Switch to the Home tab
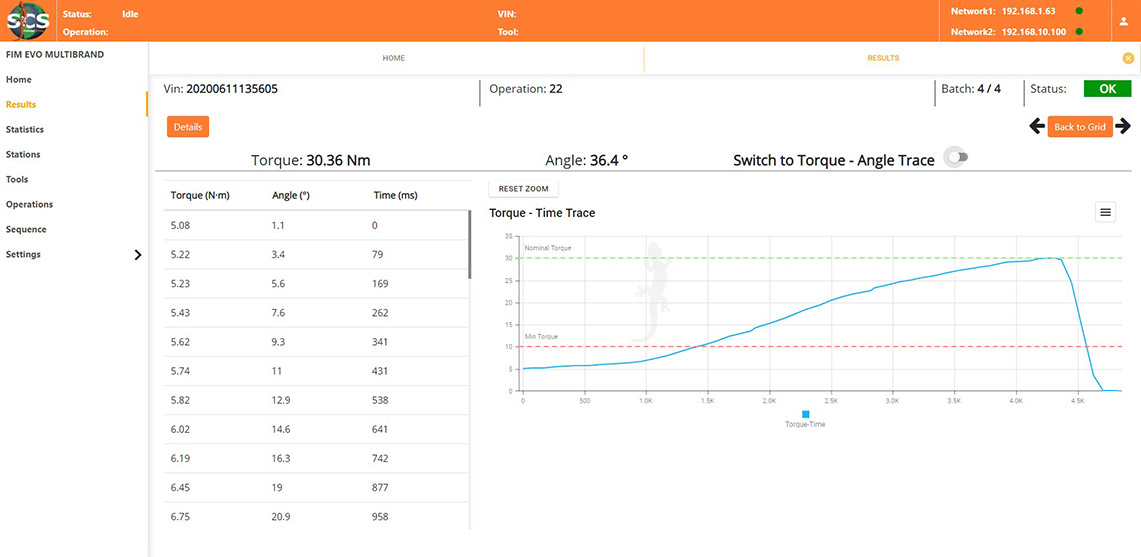This screenshot has width=1141, height=557. click(394, 58)
